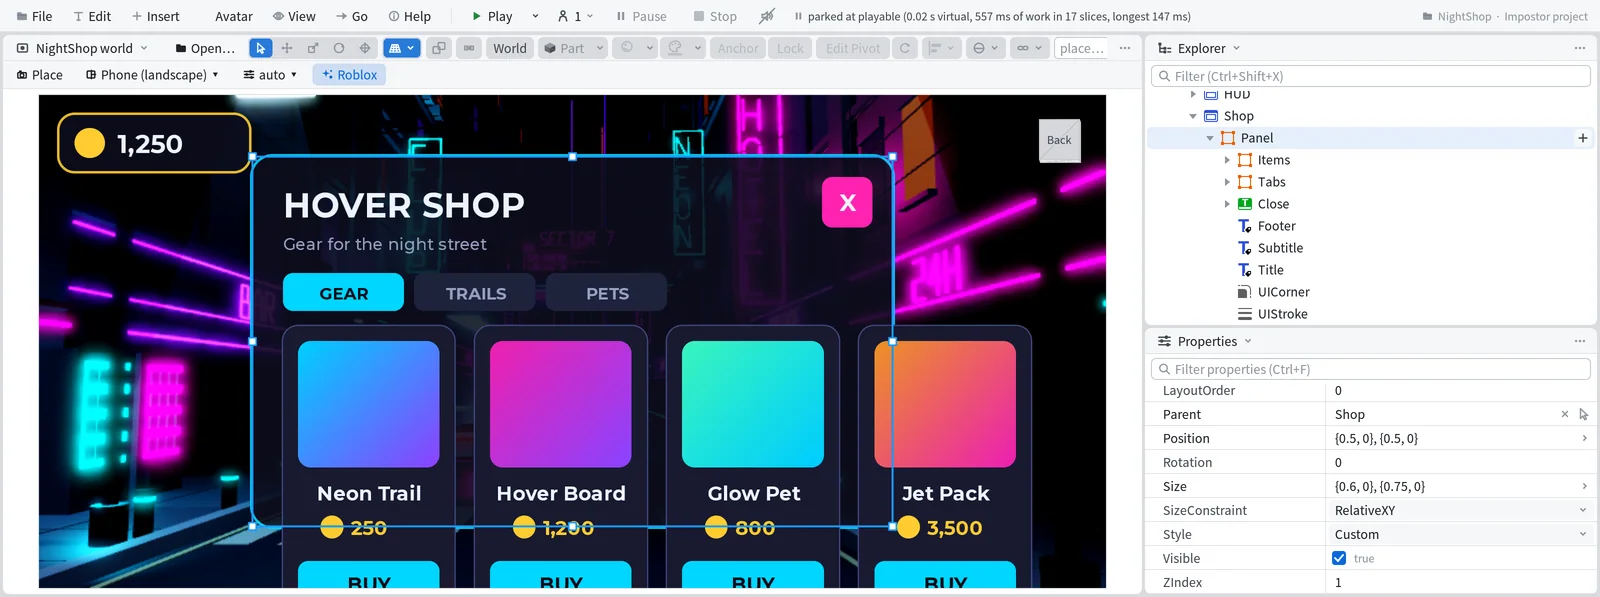This screenshot has height=597, width=1600.
Task: Clear the Parent property value
Action: pyautogui.click(x=1565, y=414)
